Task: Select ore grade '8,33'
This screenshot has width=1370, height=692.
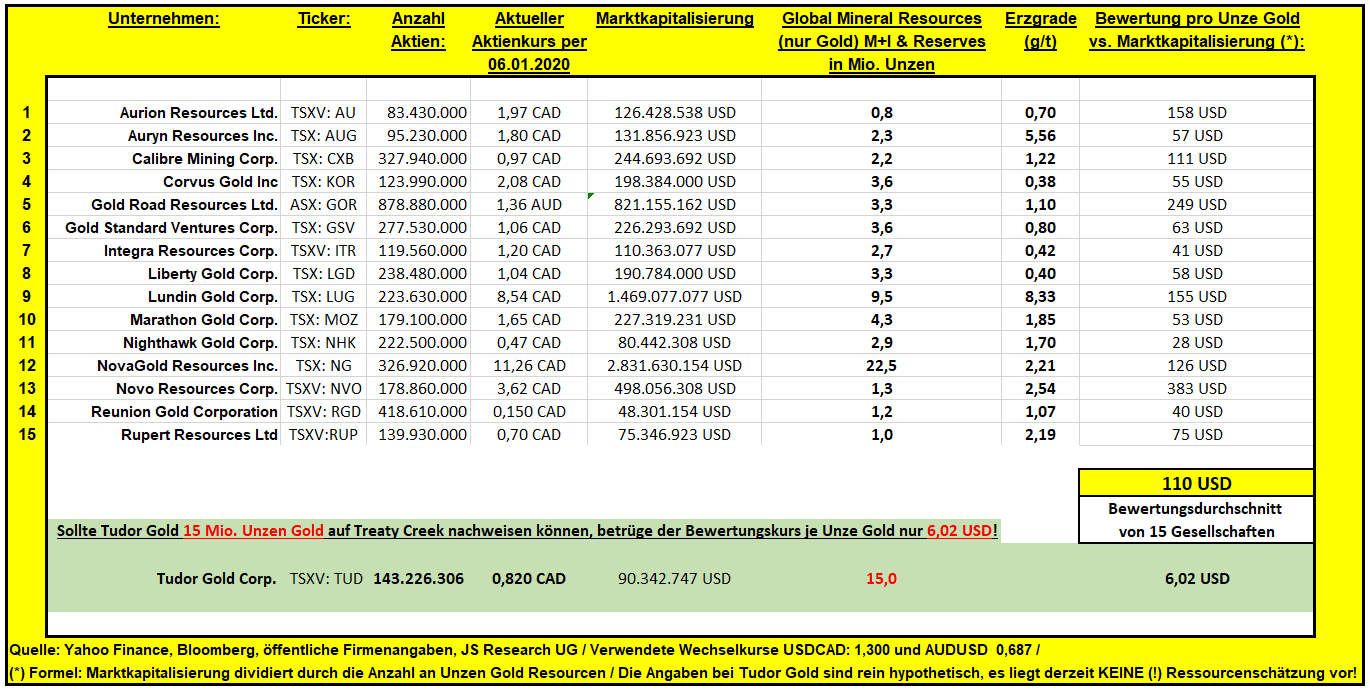Action: point(1040,297)
